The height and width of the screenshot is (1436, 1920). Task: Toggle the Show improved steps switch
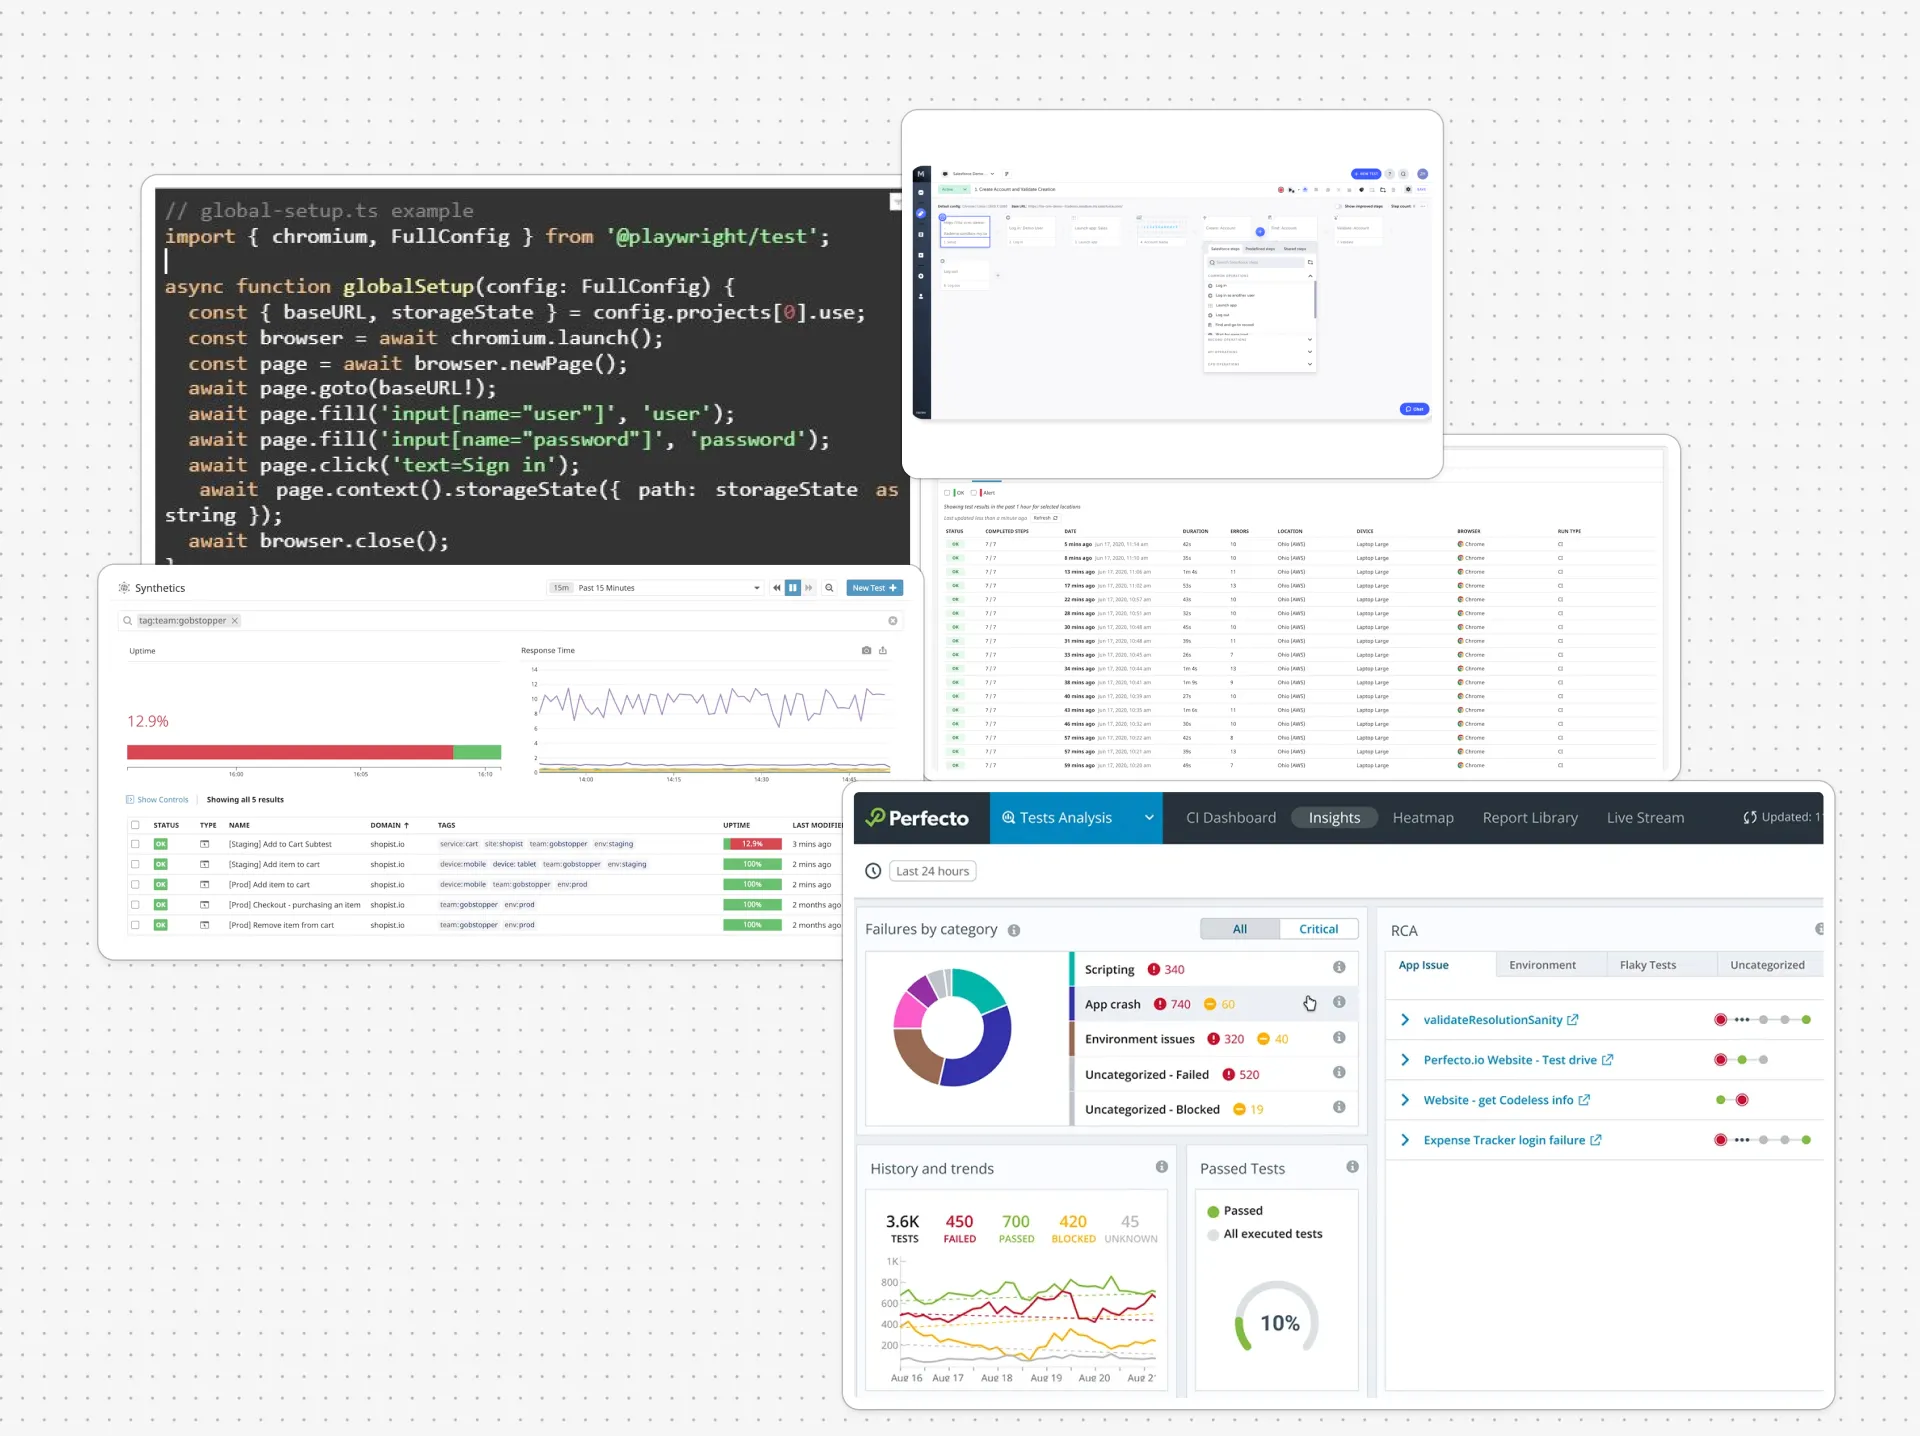[1338, 206]
